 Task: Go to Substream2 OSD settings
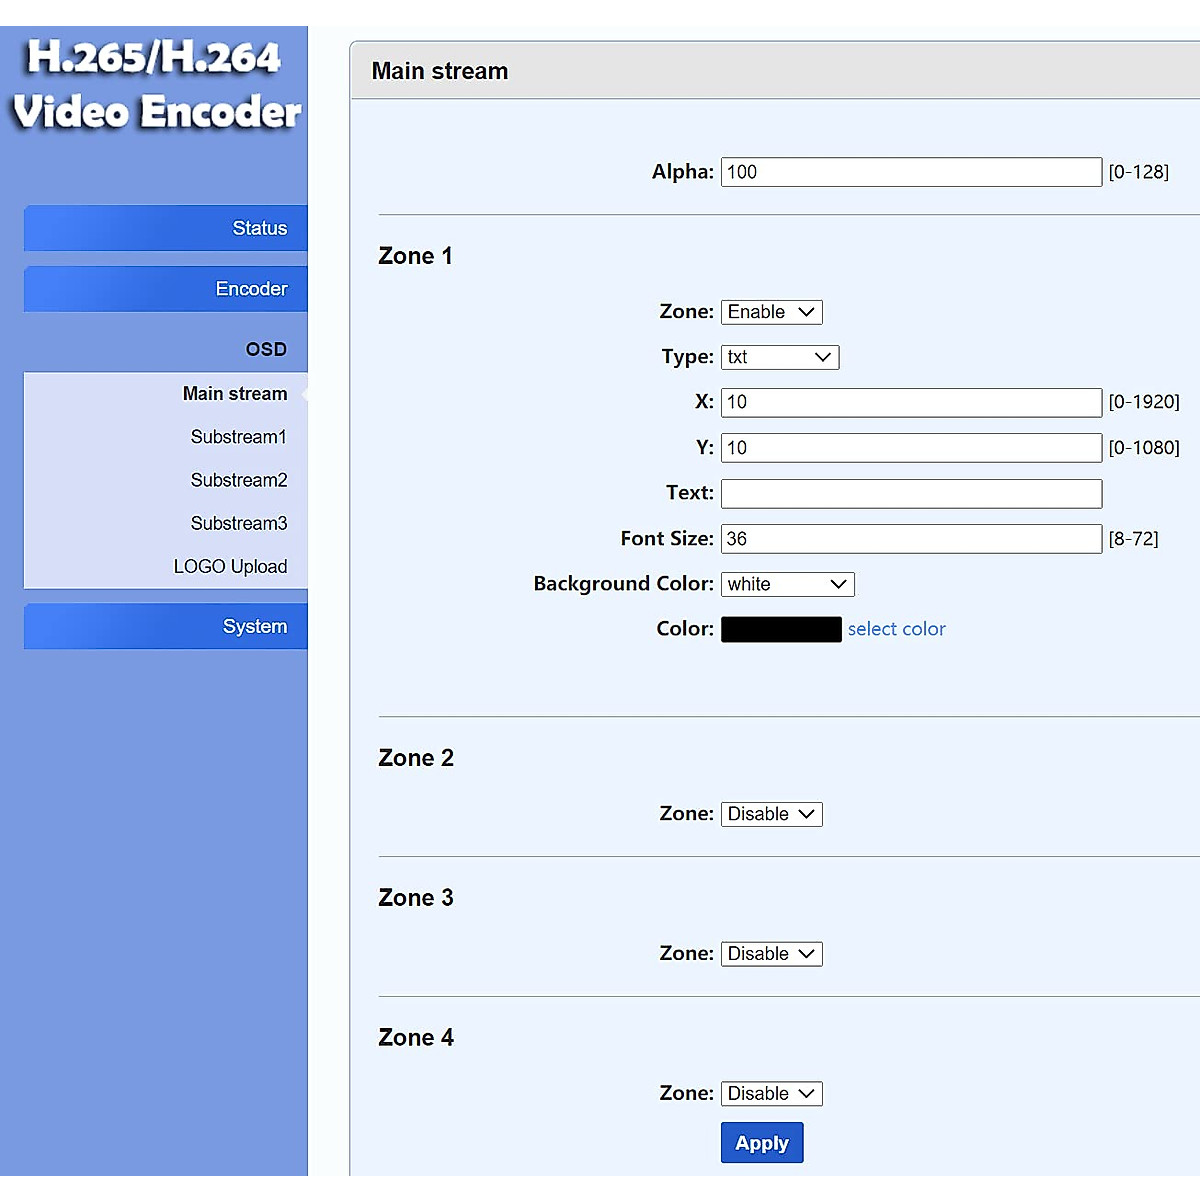238,480
